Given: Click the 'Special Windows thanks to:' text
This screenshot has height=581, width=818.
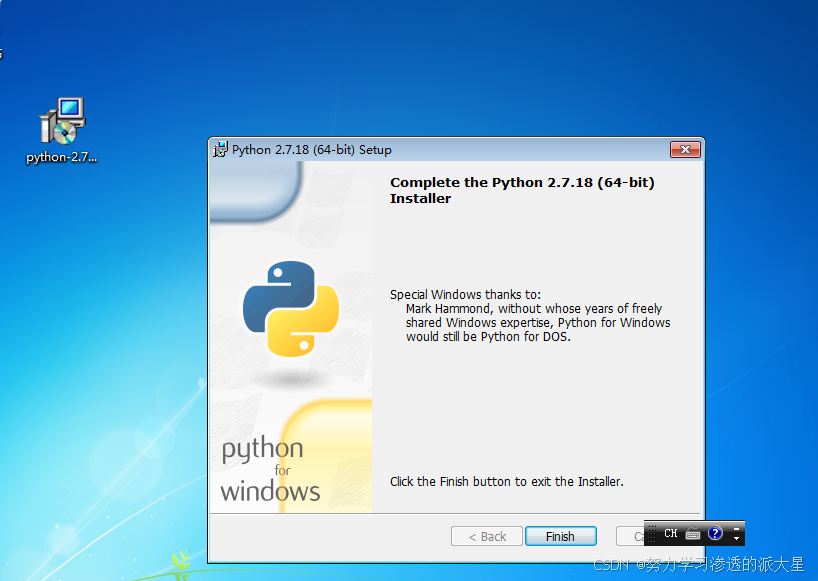Looking at the screenshot, I should click(465, 294).
